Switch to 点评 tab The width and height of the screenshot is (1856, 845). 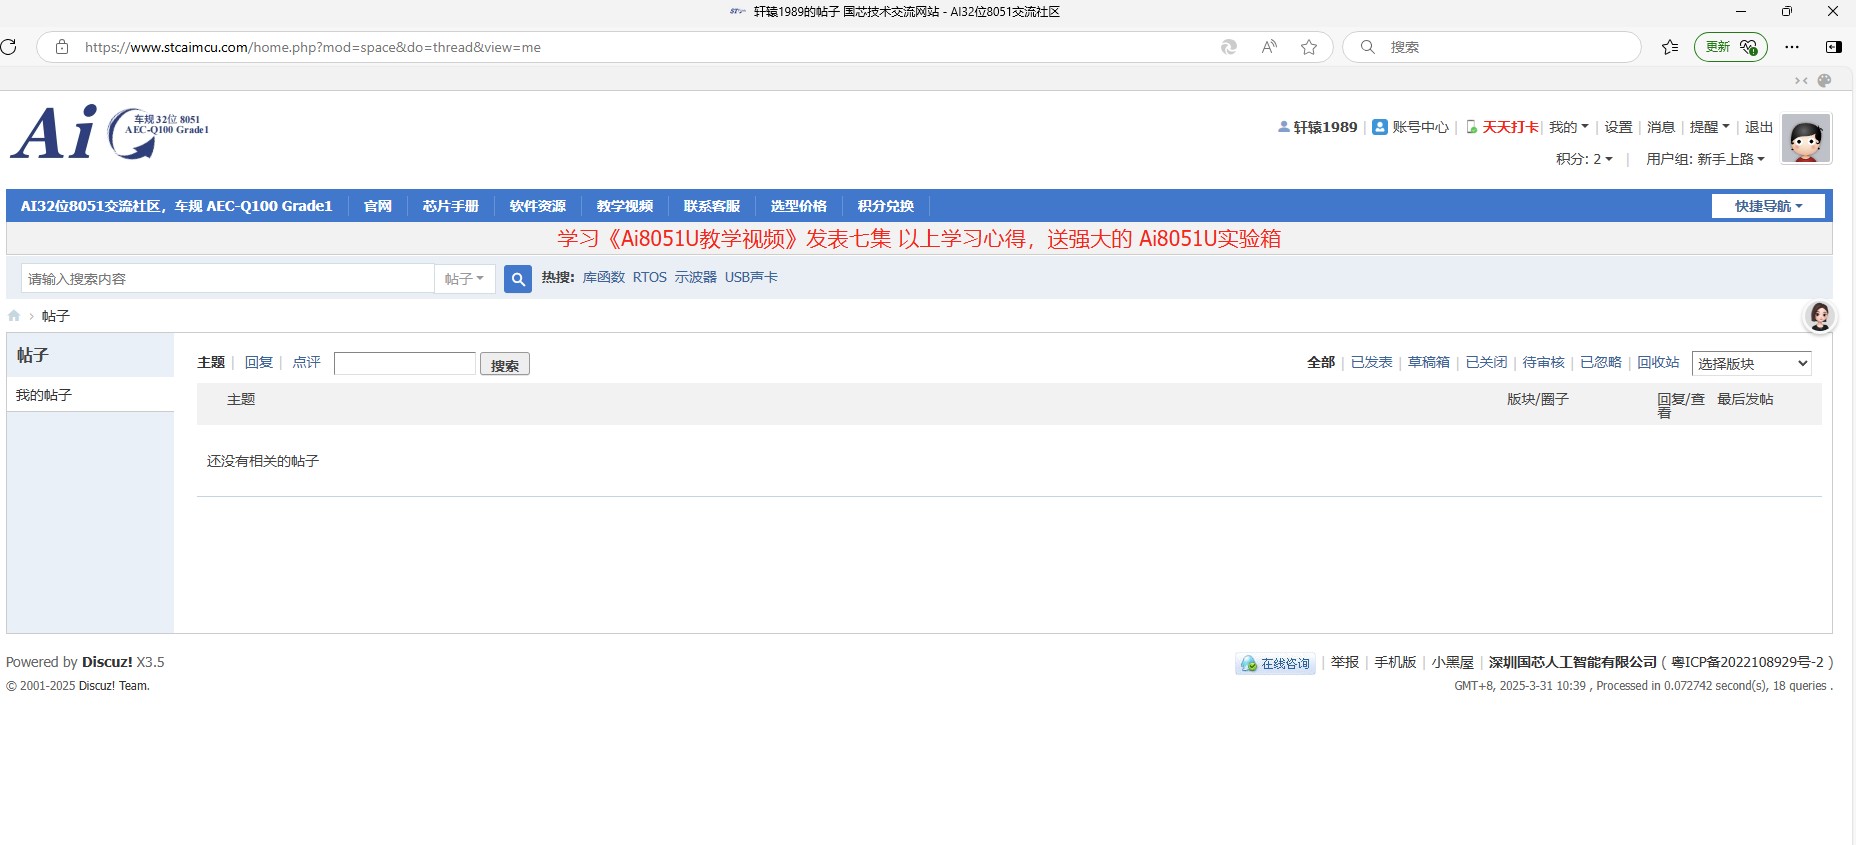tap(307, 362)
